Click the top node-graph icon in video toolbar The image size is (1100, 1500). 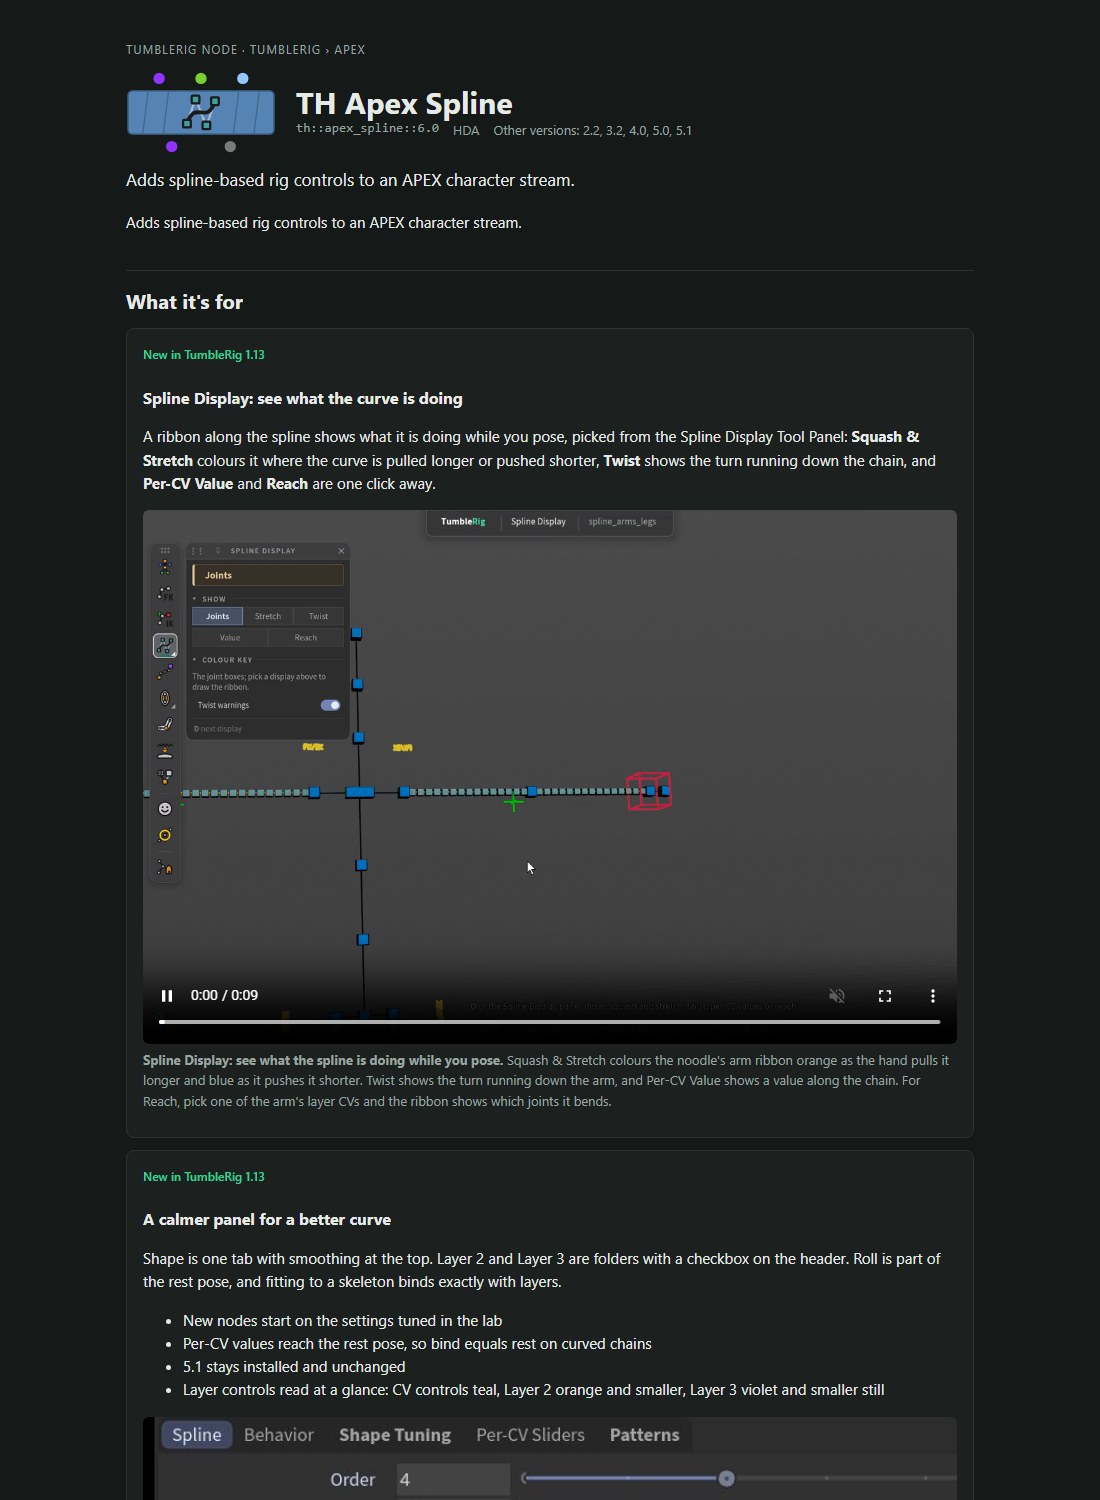coord(165,567)
